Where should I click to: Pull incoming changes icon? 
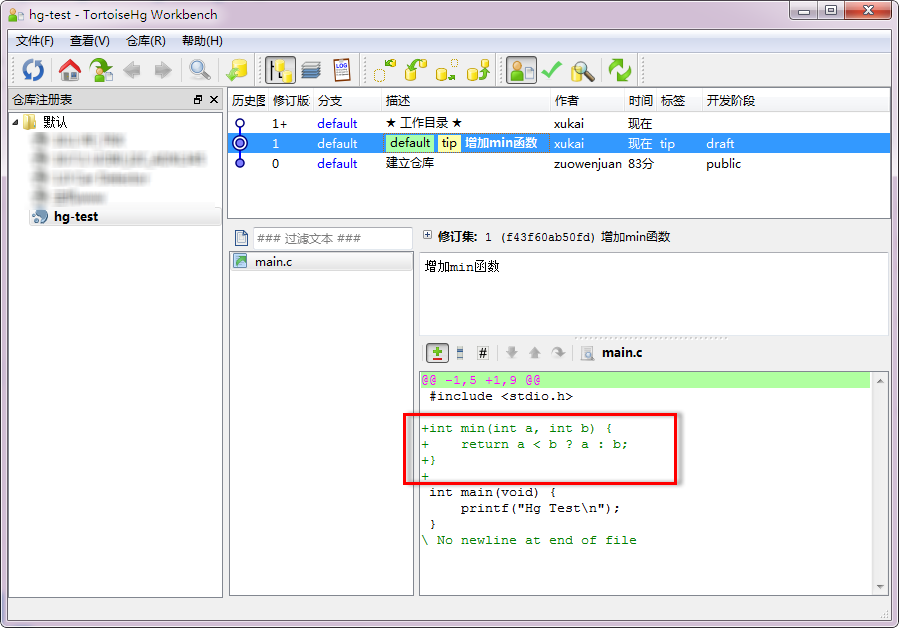[x=416, y=70]
